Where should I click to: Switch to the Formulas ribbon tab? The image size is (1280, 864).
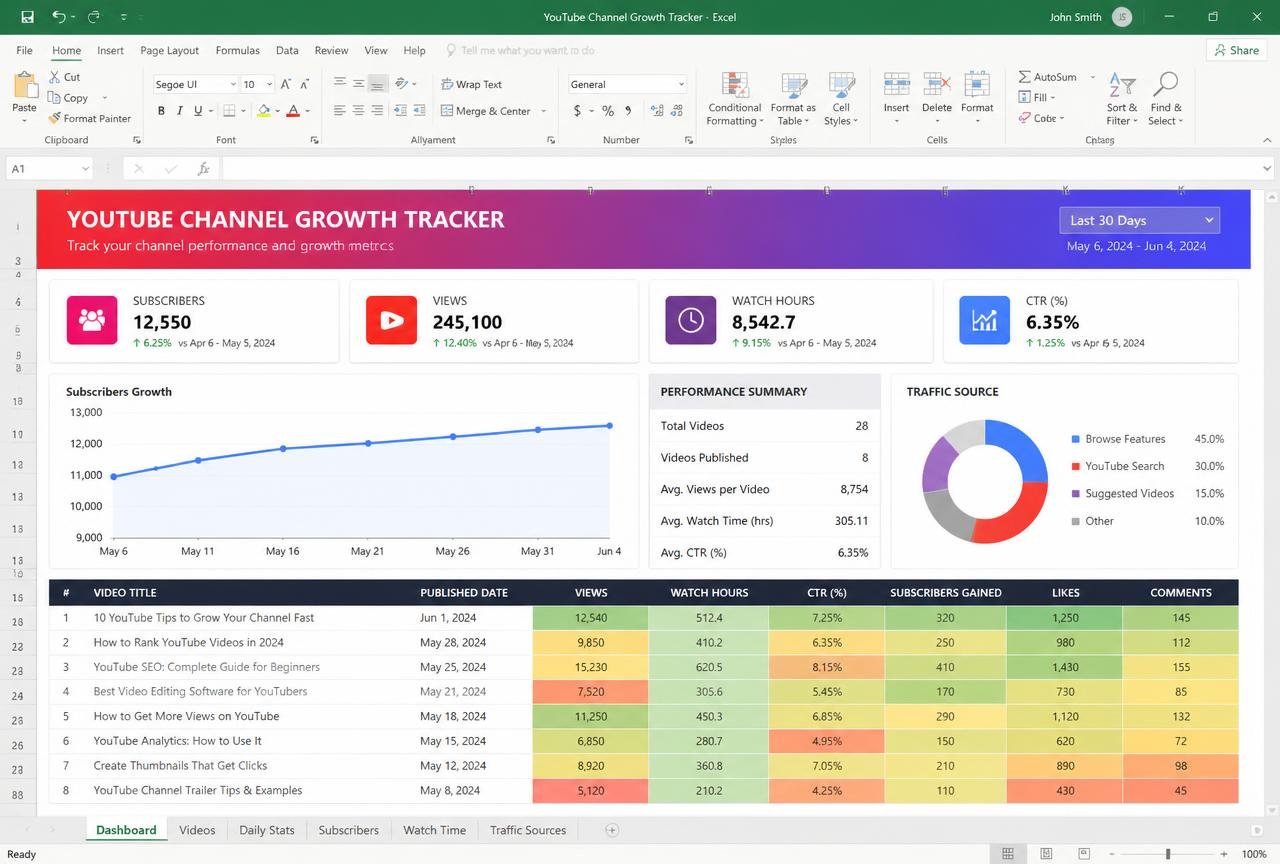pyautogui.click(x=238, y=50)
